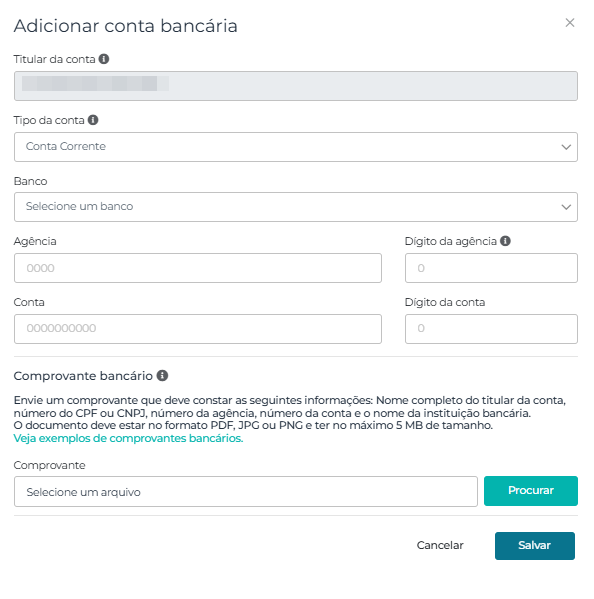Click the Banco field label
The width and height of the screenshot is (594, 599).
(31, 181)
